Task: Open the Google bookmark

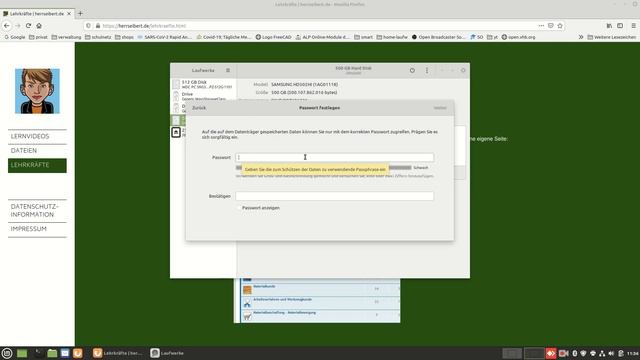Action: [15, 37]
